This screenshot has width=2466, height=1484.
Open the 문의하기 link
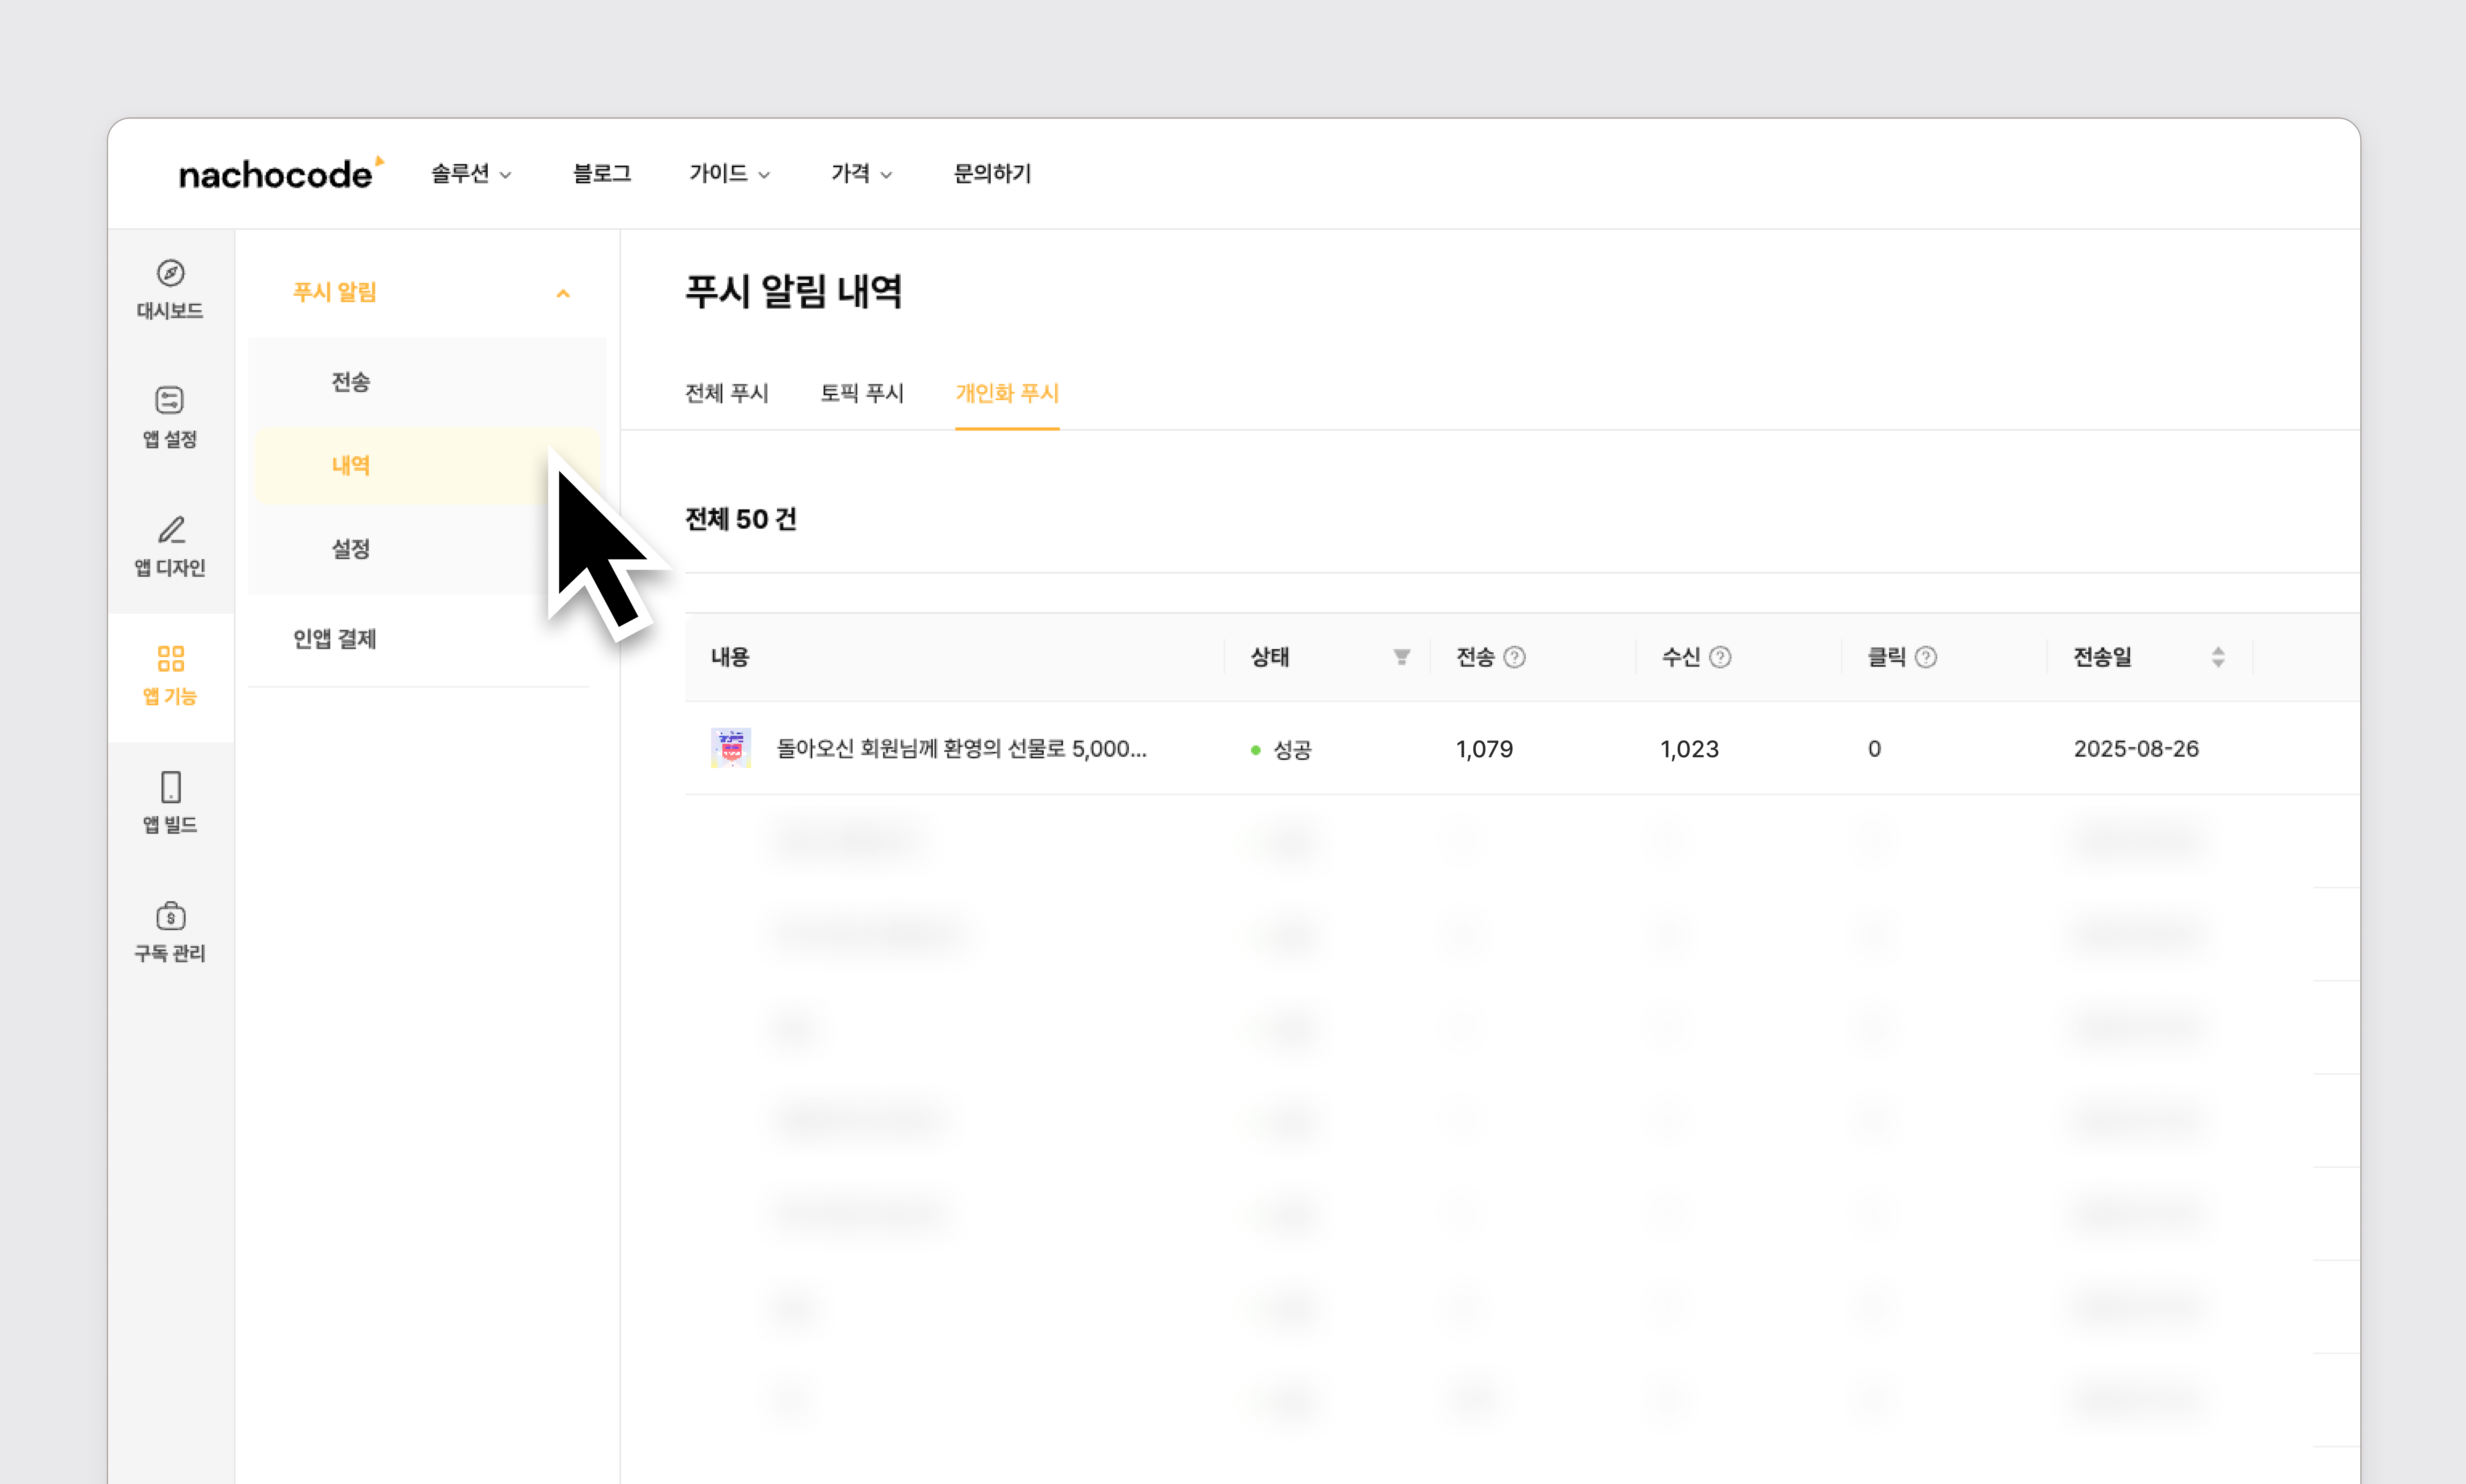point(992,174)
